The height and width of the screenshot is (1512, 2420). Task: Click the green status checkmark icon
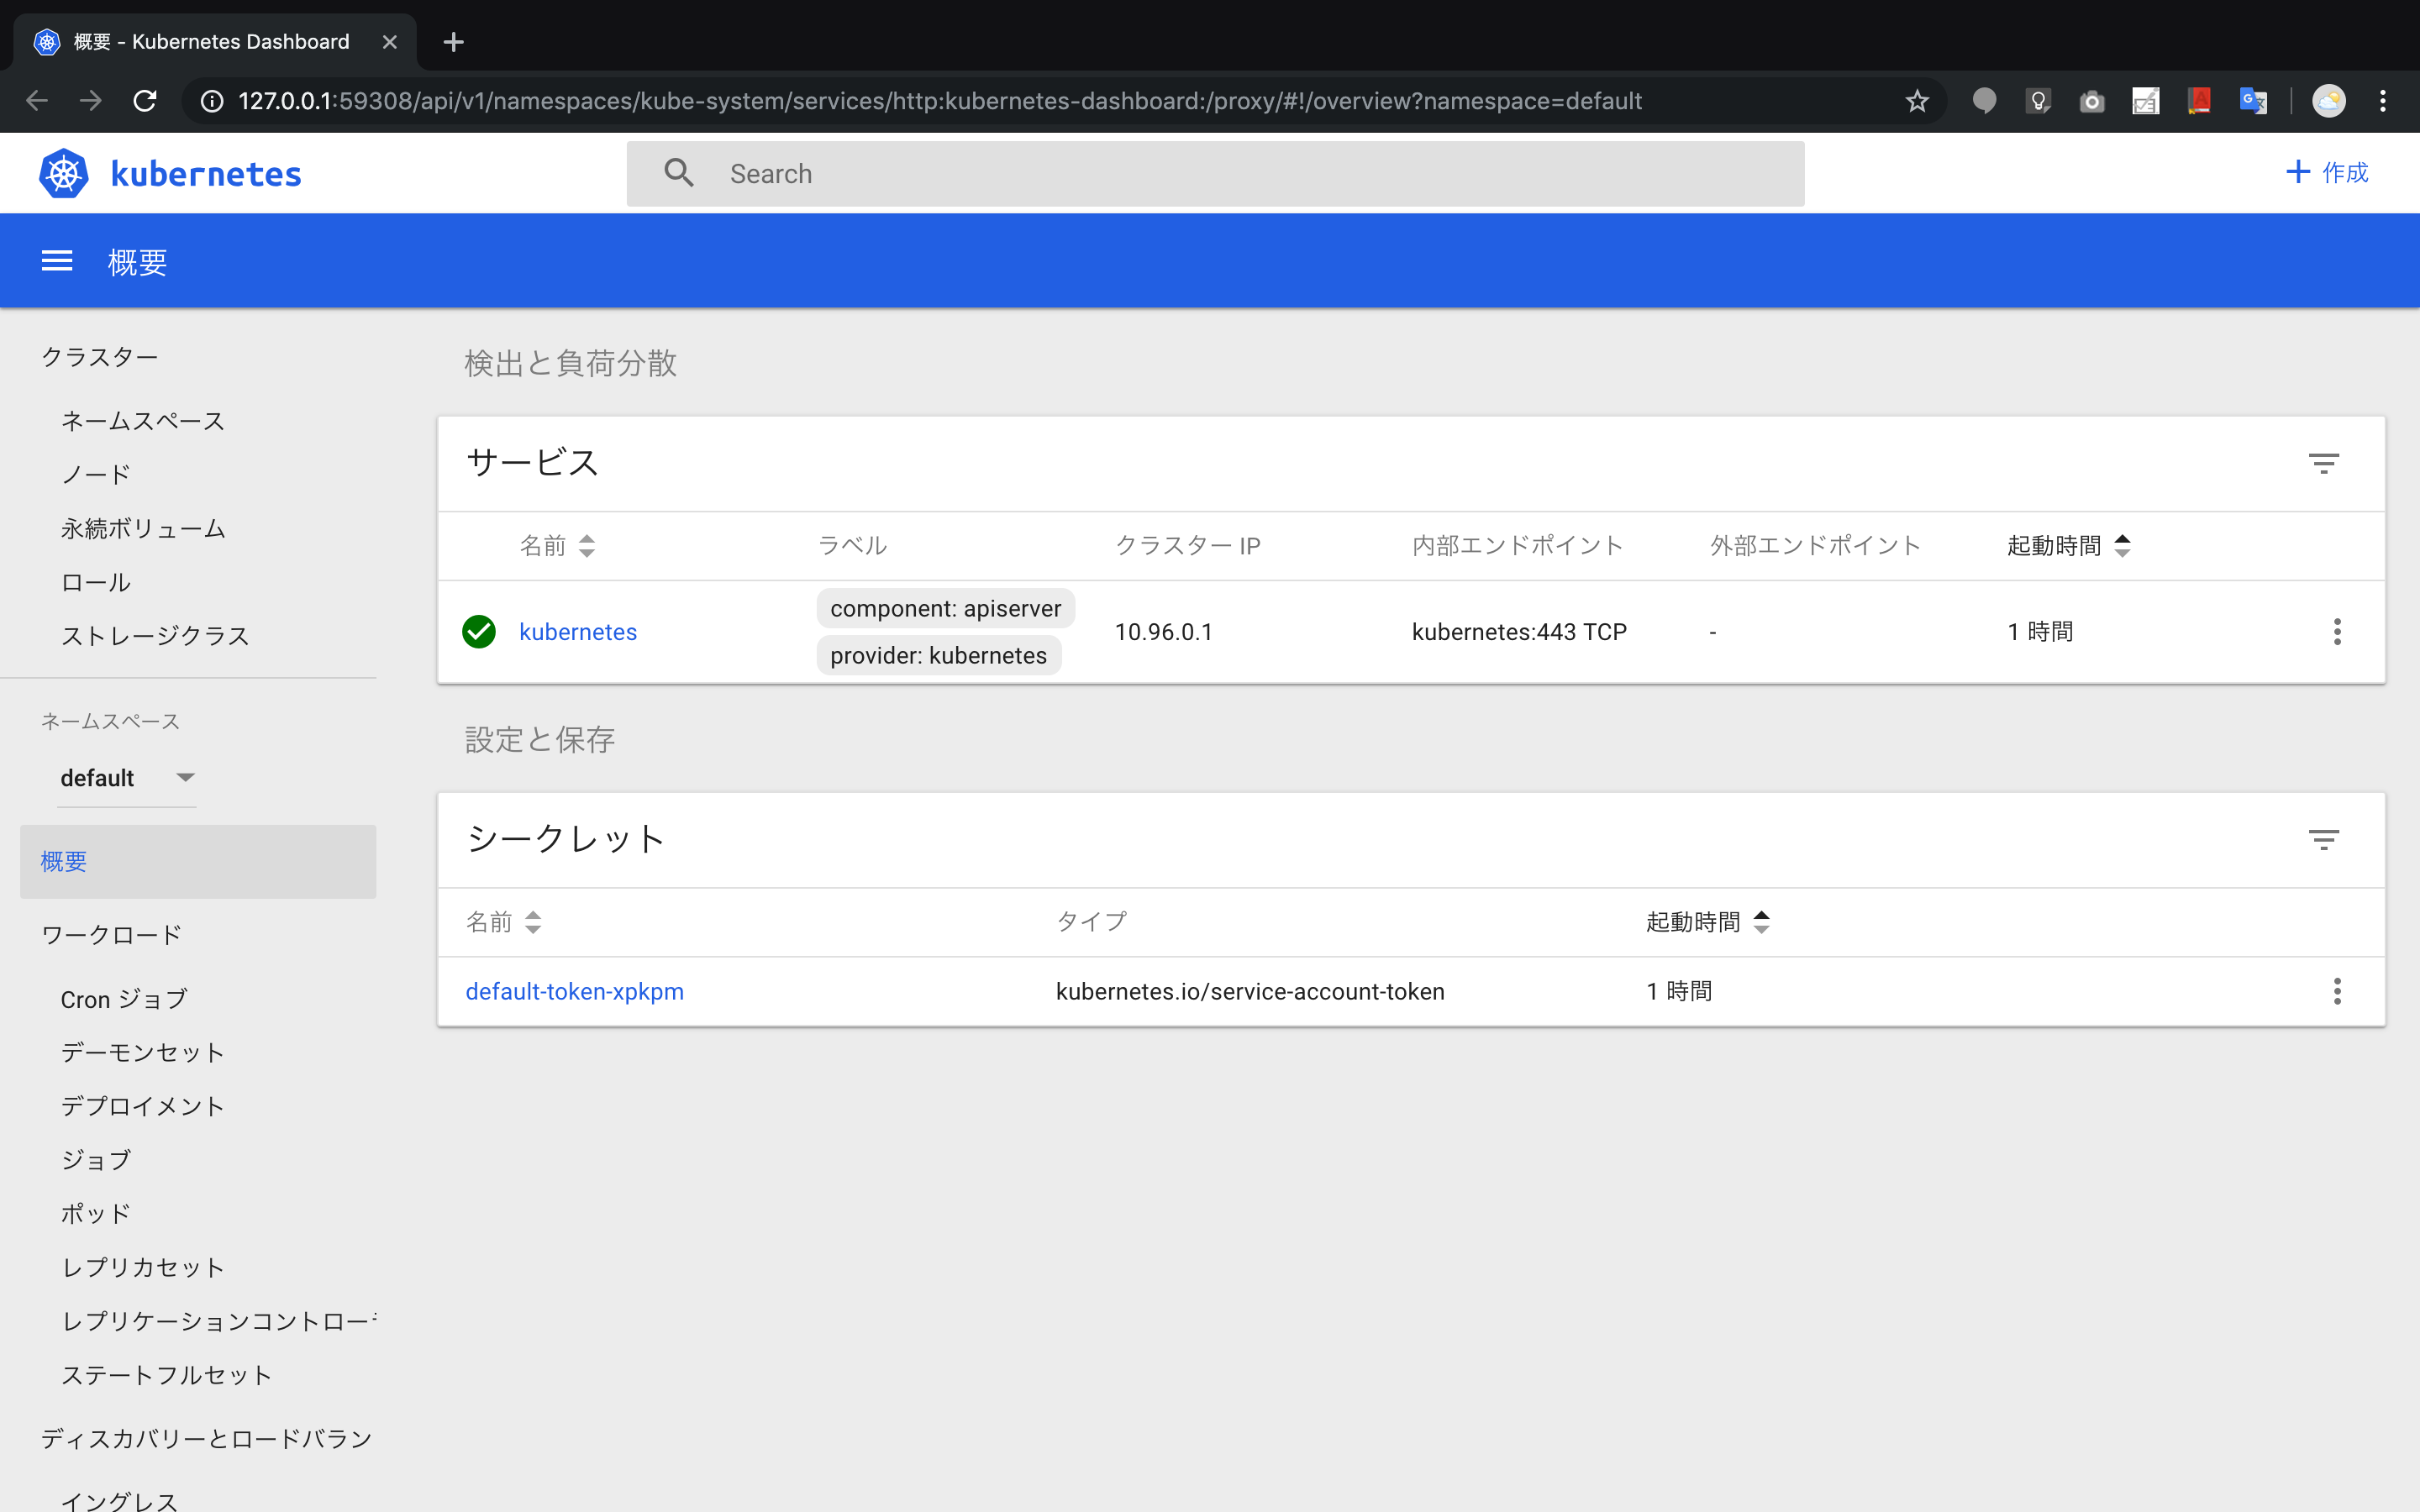[x=481, y=631]
